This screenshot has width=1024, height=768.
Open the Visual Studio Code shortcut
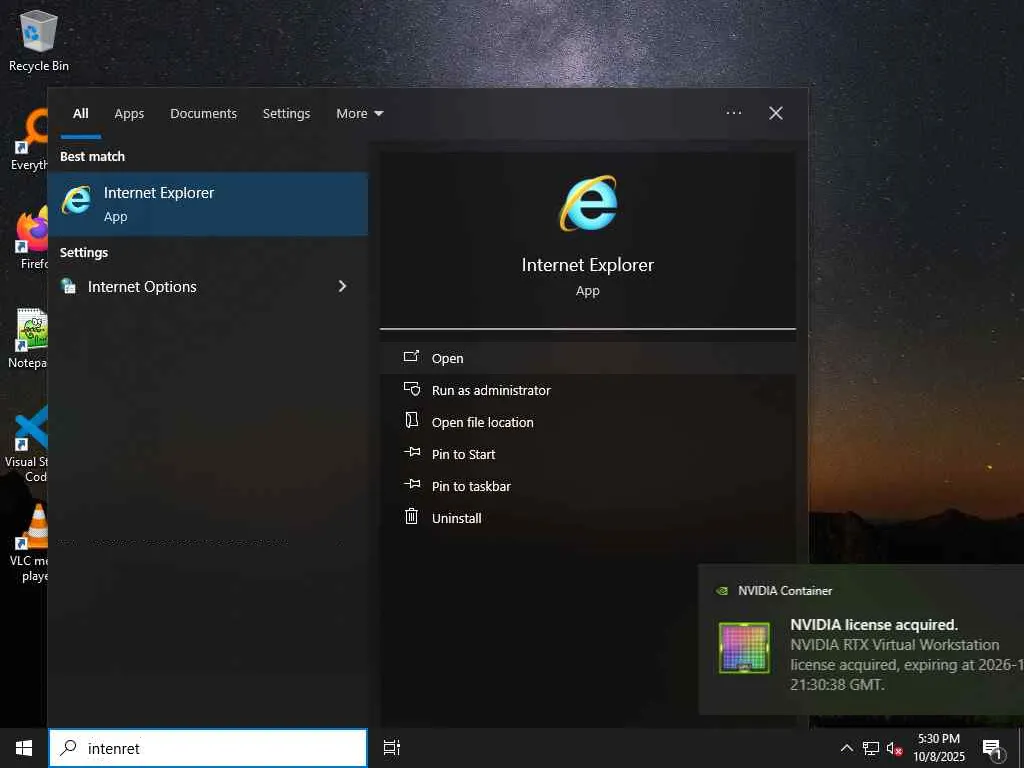click(27, 444)
